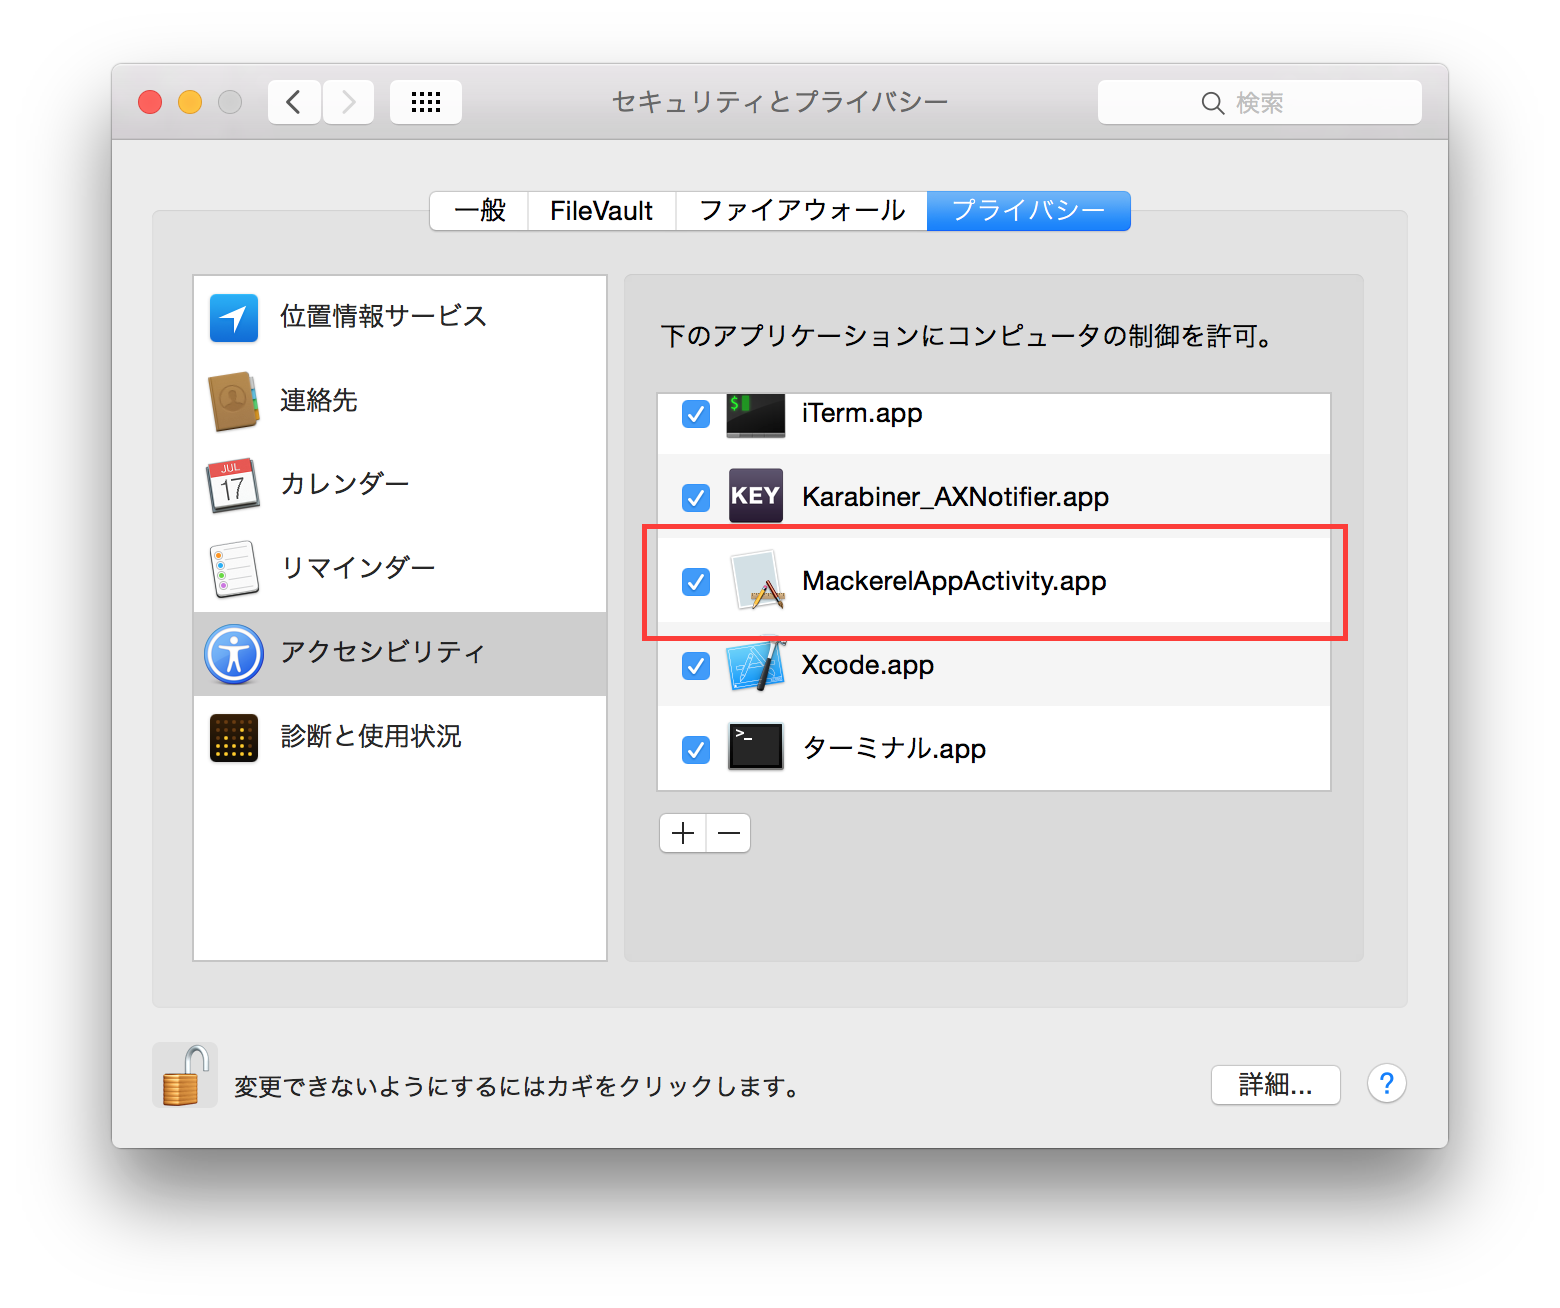Click the MackerelAppActivity app icon

pyautogui.click(x=758, y=580)
